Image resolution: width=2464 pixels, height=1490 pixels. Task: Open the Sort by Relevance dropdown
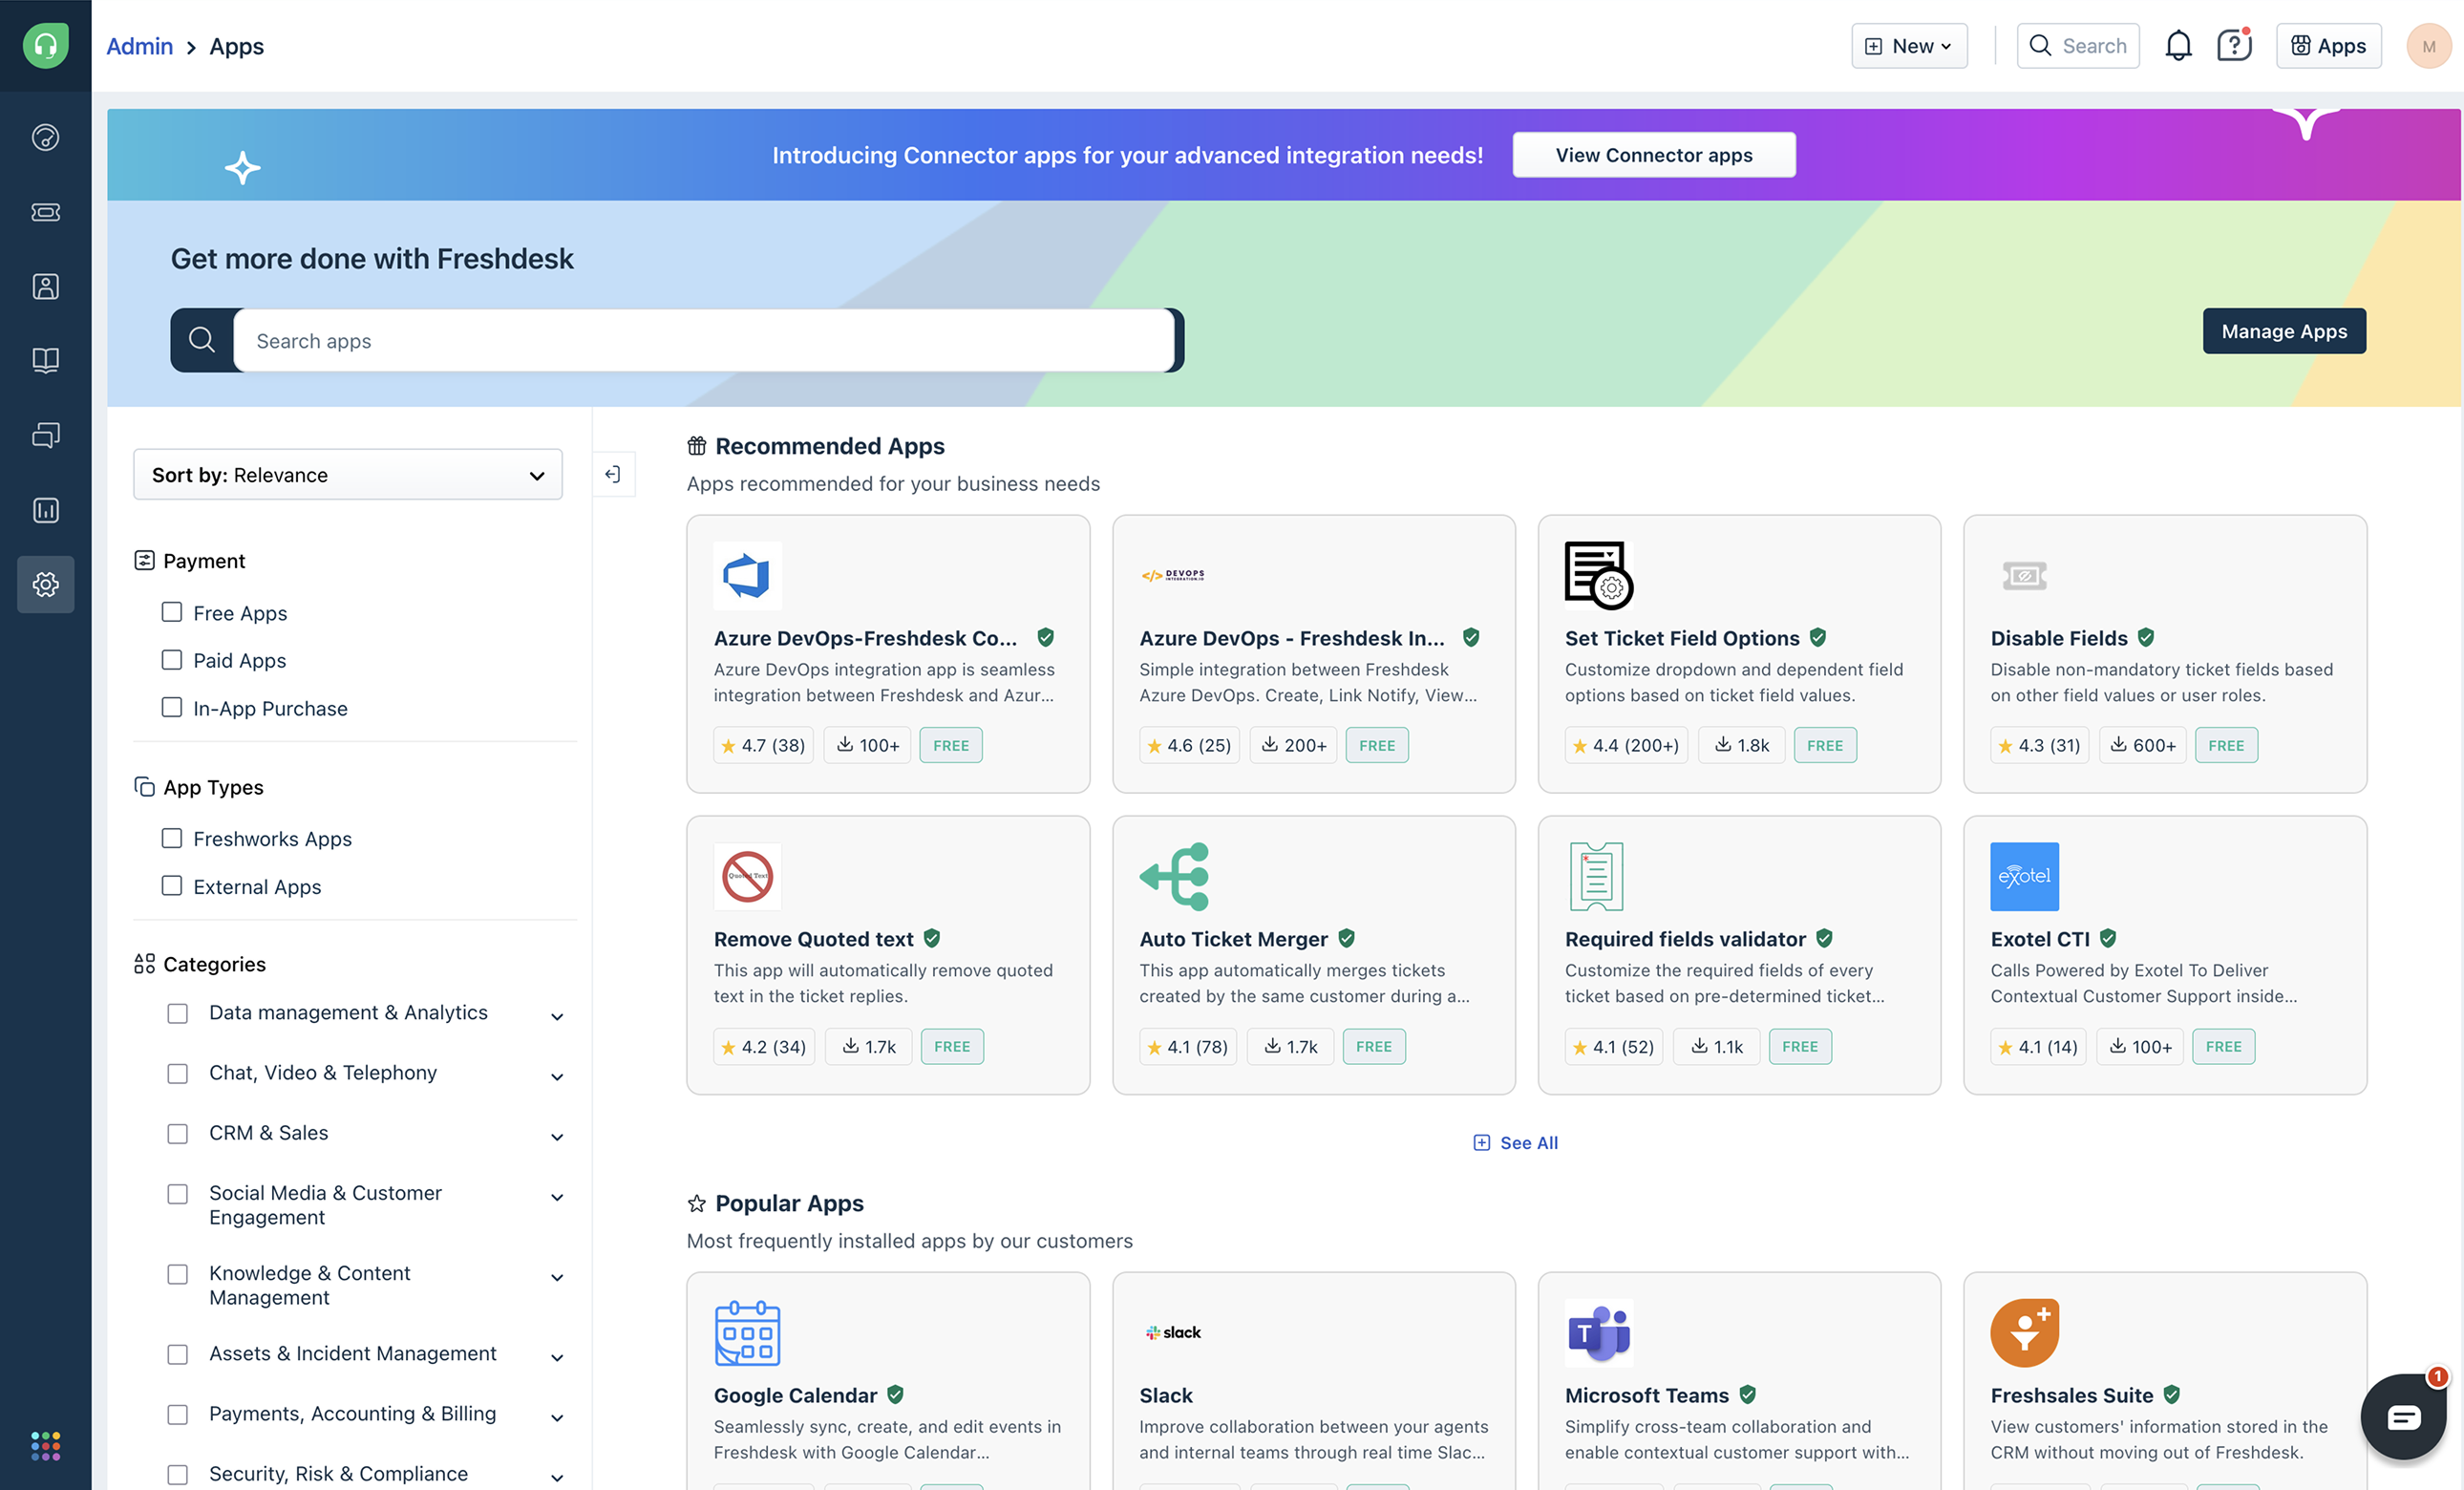347,475
